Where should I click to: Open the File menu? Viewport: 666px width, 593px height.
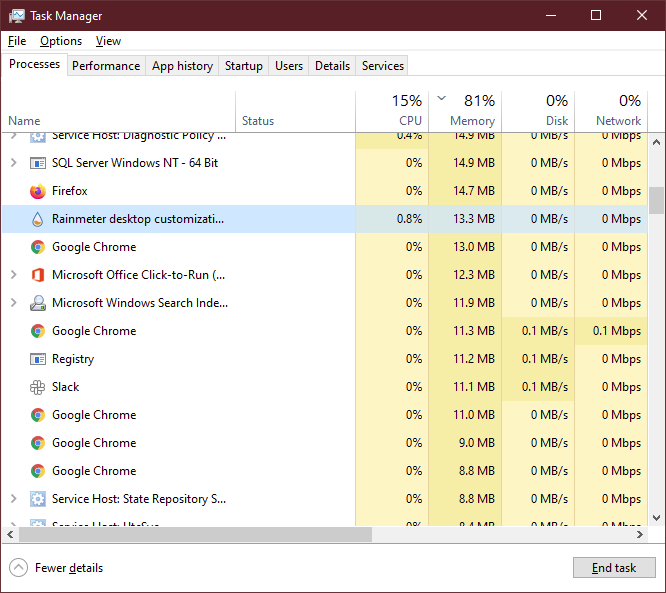click(17, 41)
